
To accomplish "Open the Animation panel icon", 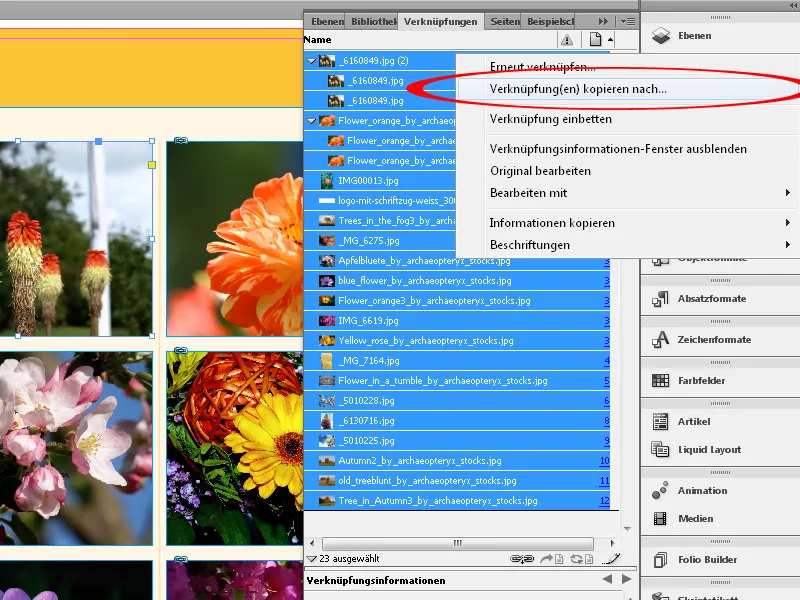I will click(660, 490).
